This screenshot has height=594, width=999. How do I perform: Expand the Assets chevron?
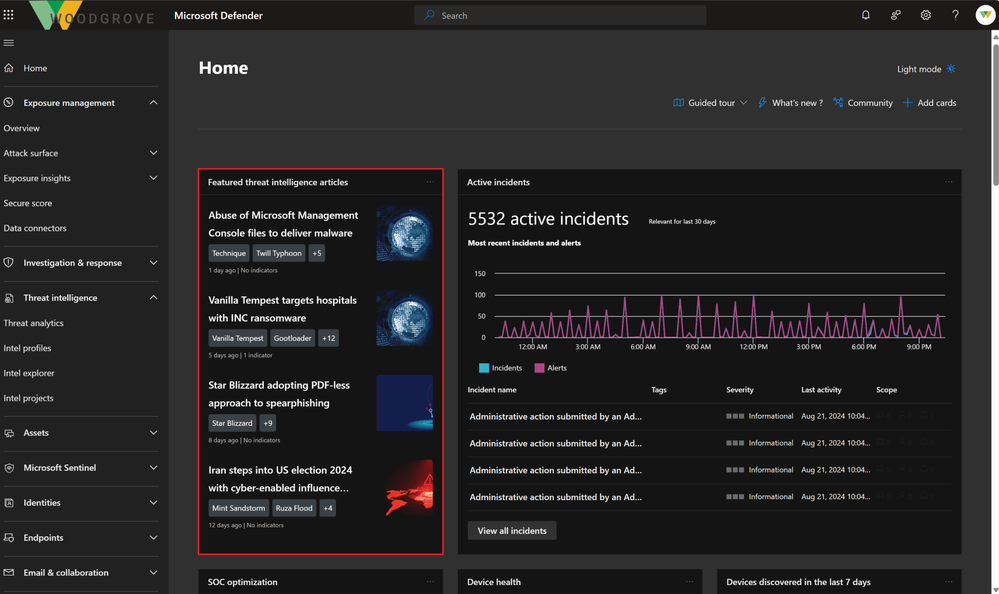point(154,432)
